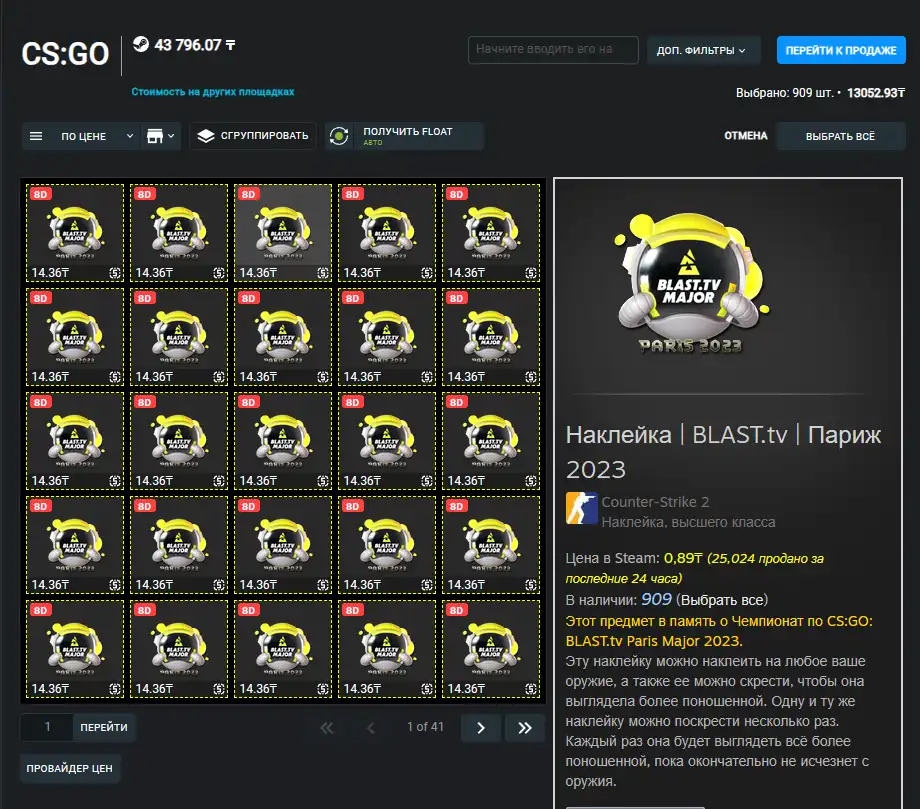920x809 pixels.
Task: Jump to the first page with double-left arrows
Action: point(327,728)
